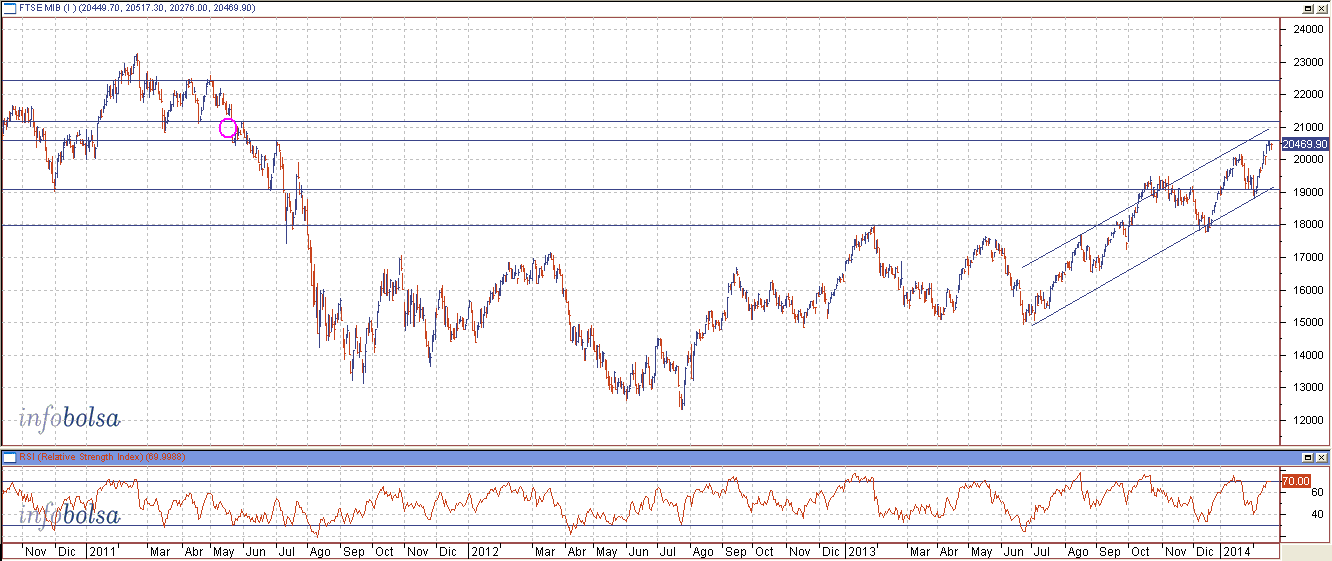This screenshot has width=1332, height=561.
Task: Click the 2013 year marker on time axis
Action: pyautogui.click(x=860, y=551)
